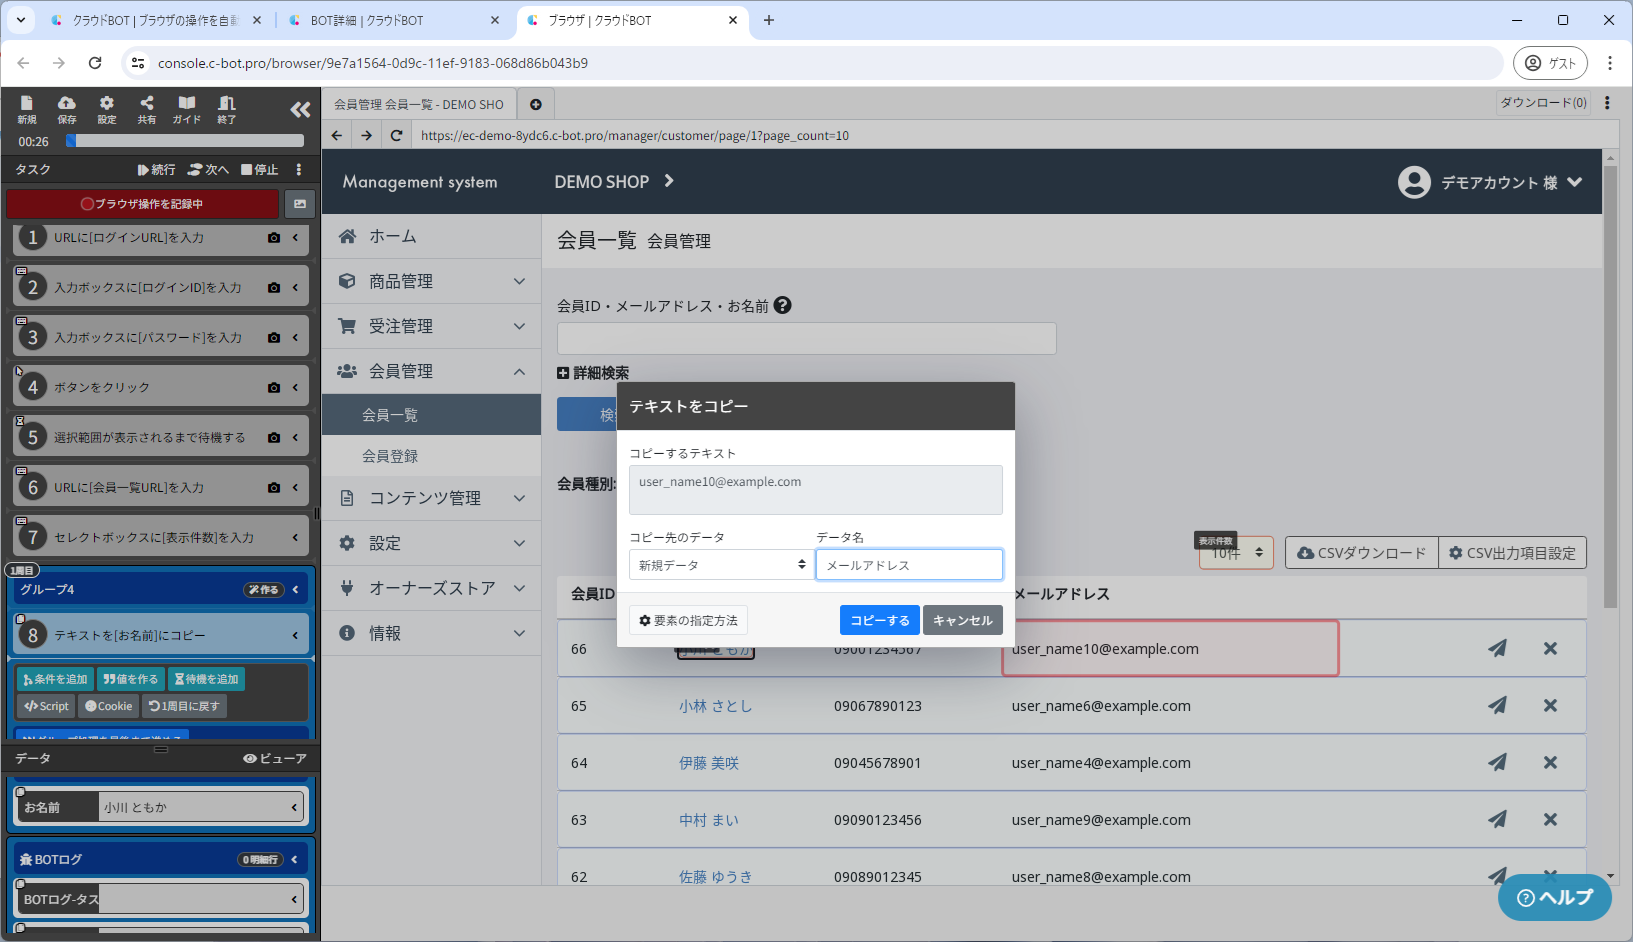Click the embedded page vertical scrollbar
1633x942 pixels.
pos(1610,387)
